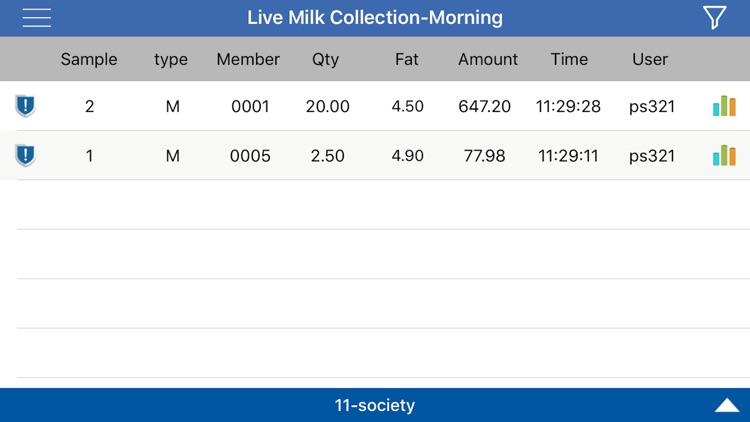Open the hamburger menu
The image size is (750, 422).
[x=36, y=18]
